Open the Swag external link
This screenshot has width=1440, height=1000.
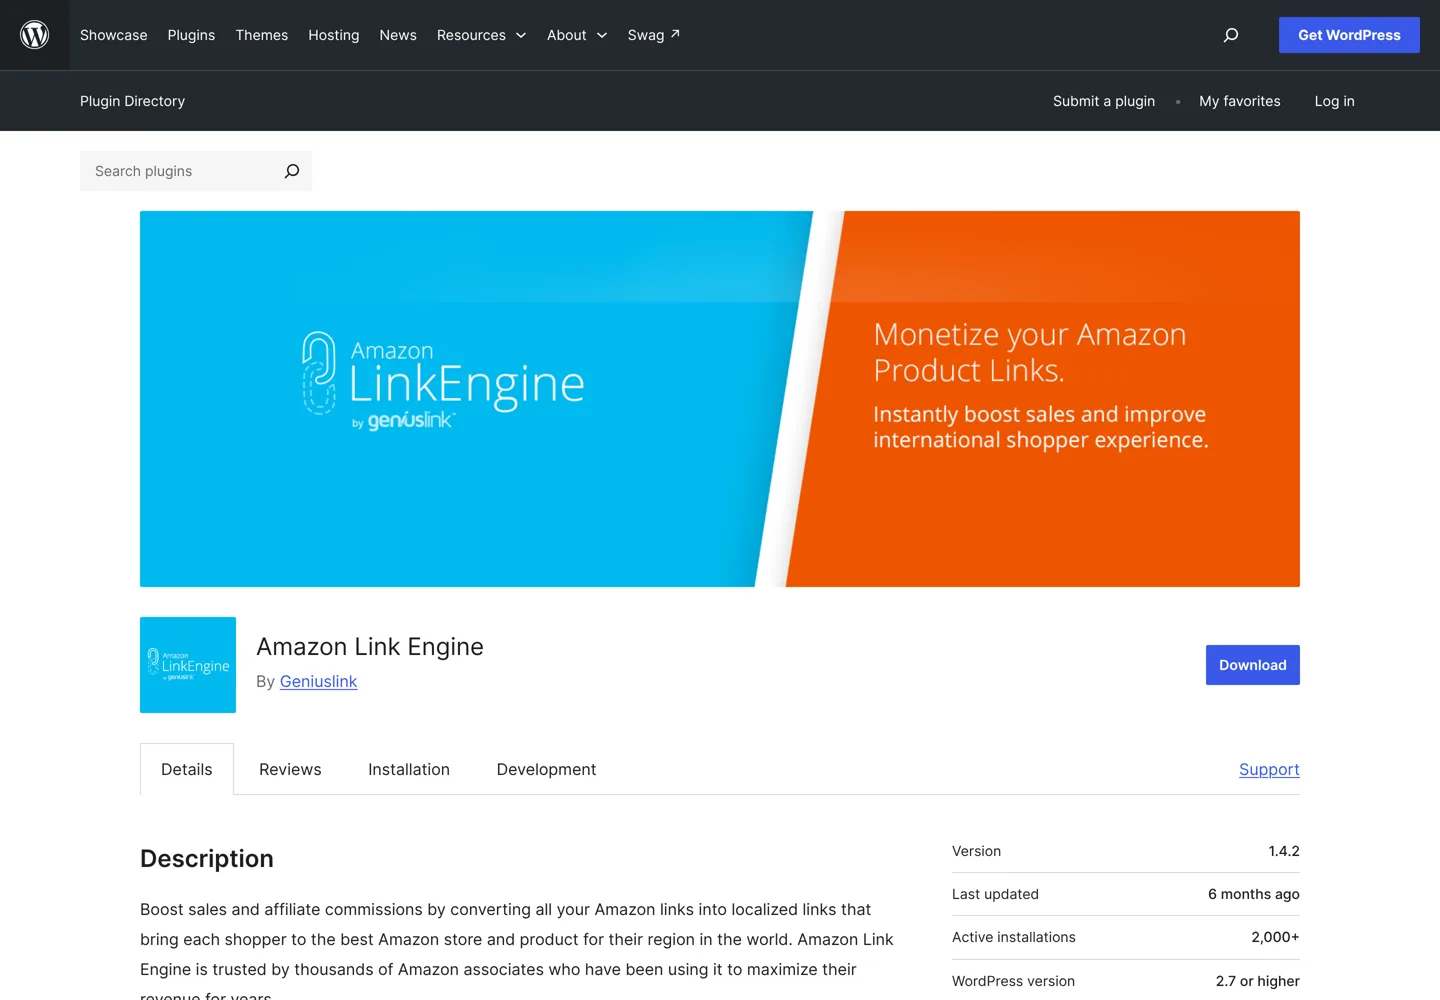654,35
